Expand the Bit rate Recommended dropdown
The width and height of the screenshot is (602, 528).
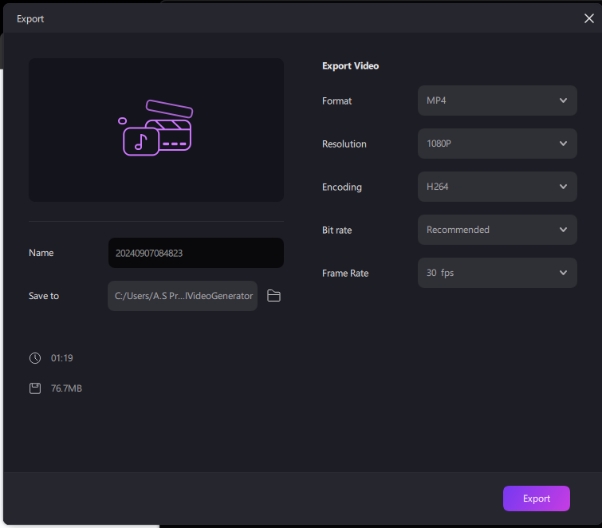pyautogui.click(x=496, y=230)
